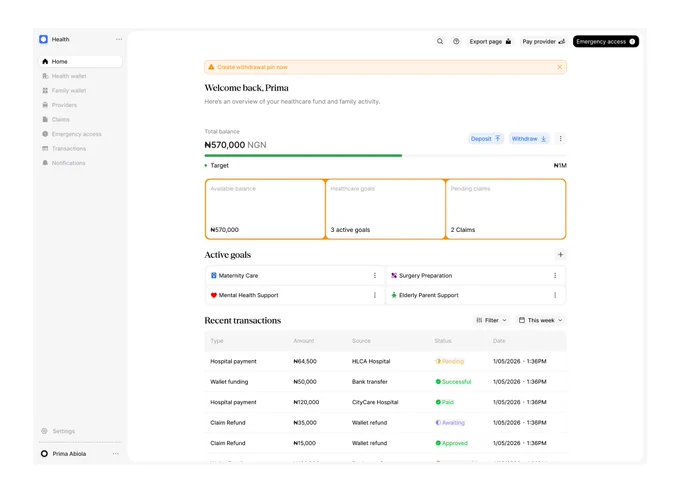
Task: Click the Export page button
Action: [490, 42]
